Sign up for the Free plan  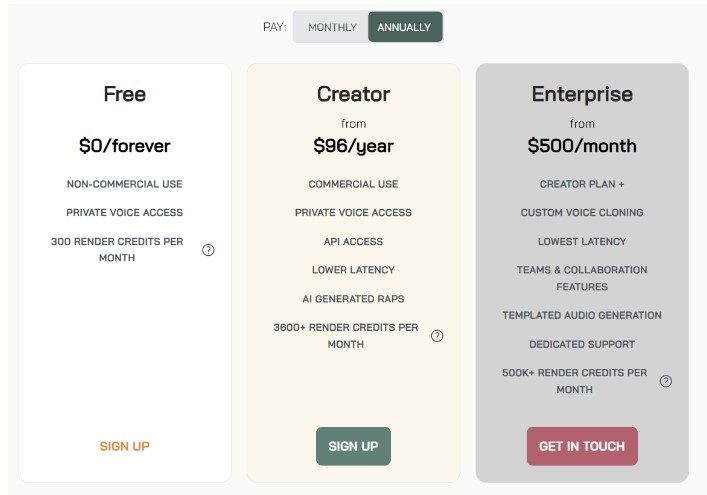coord(125,446)
